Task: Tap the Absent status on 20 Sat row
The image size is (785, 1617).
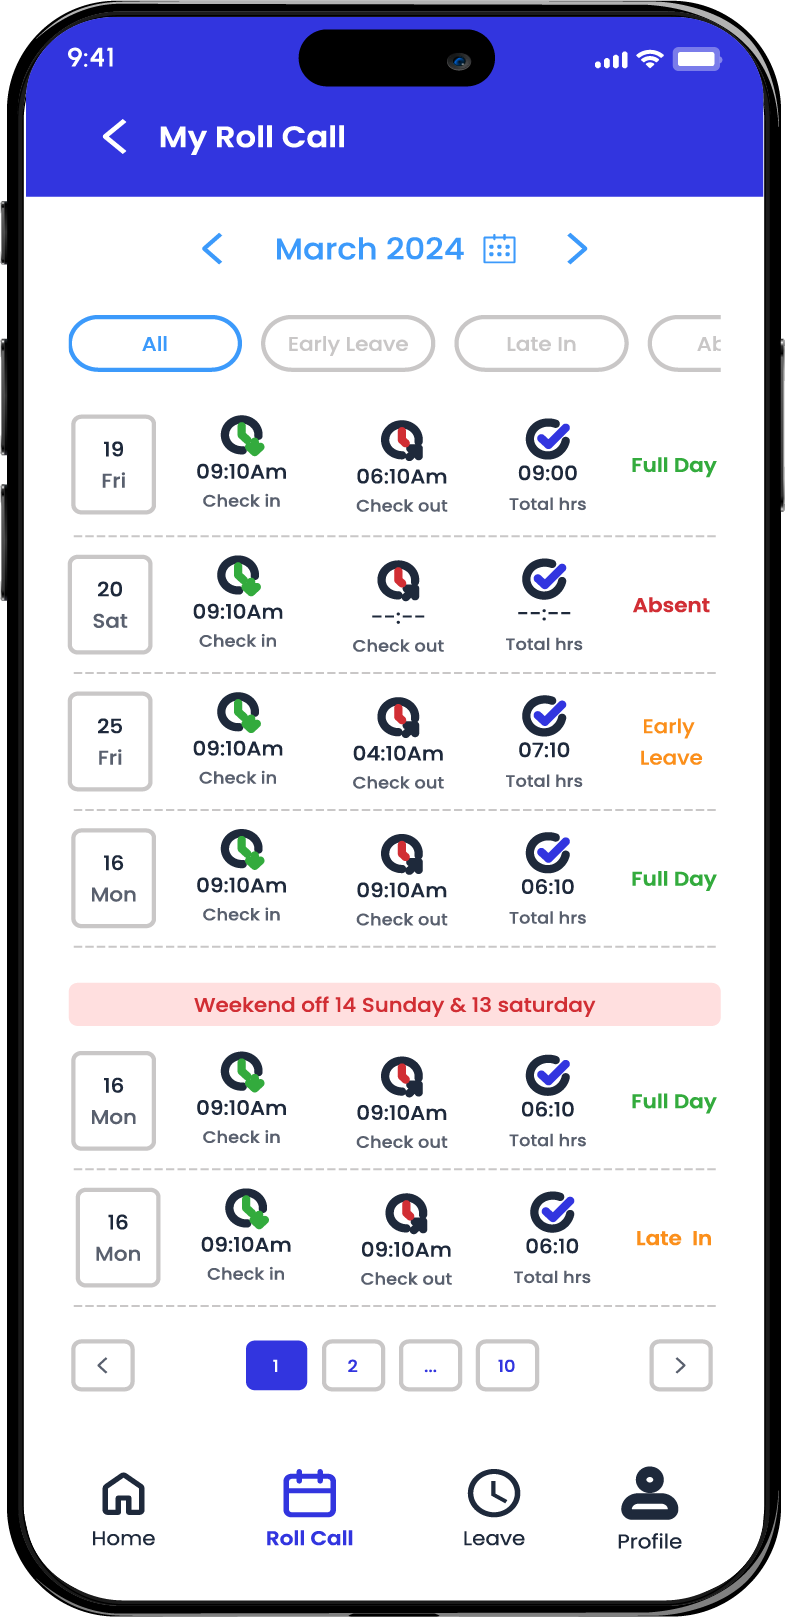Action: coord(671,605)
